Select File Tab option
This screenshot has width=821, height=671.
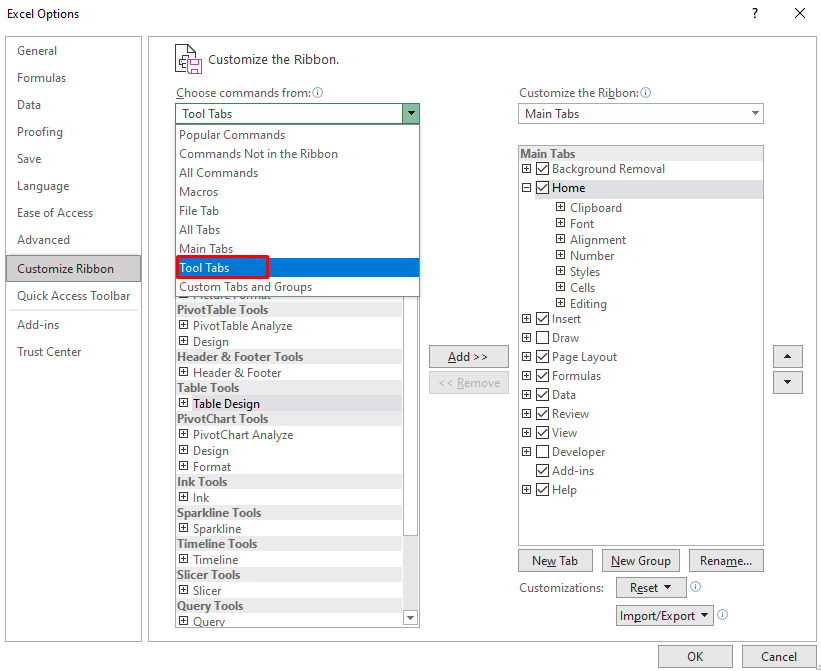297,210
